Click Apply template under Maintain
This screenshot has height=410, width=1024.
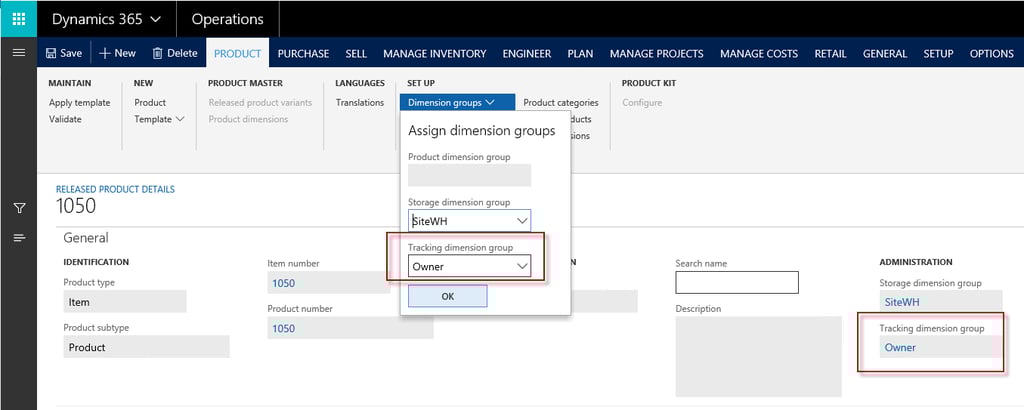pyautogui.click(x=80, y=102)
